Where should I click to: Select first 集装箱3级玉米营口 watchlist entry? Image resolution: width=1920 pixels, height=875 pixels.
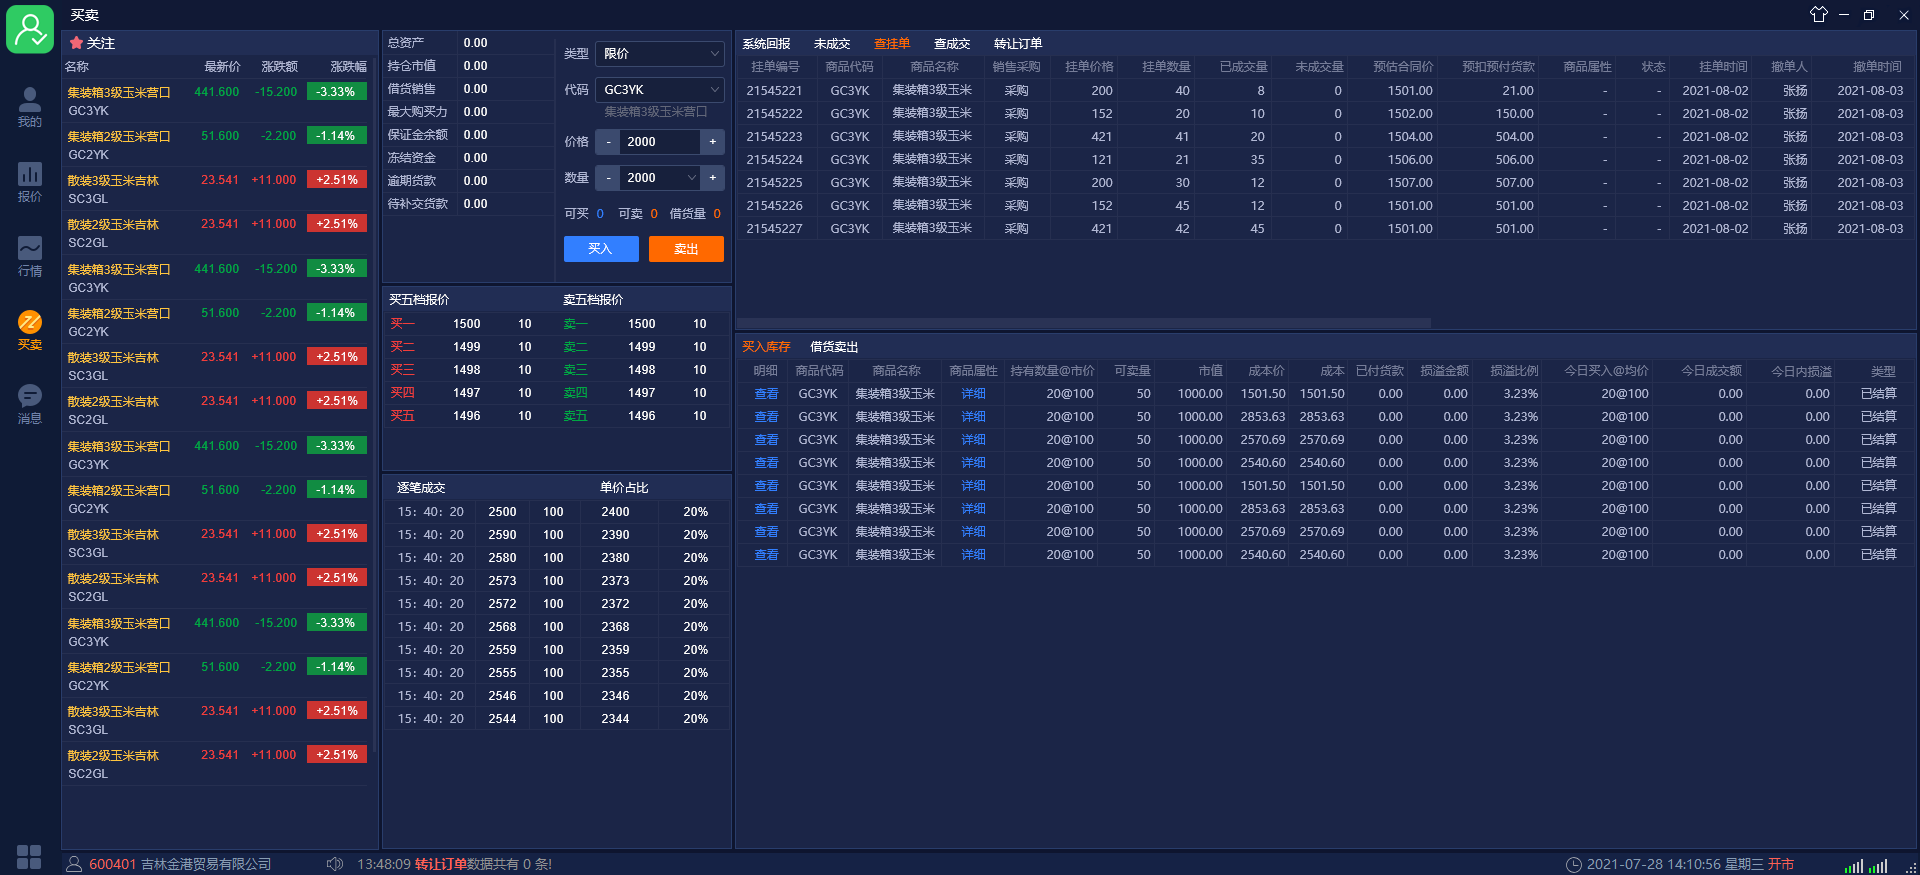coord(218,101)
